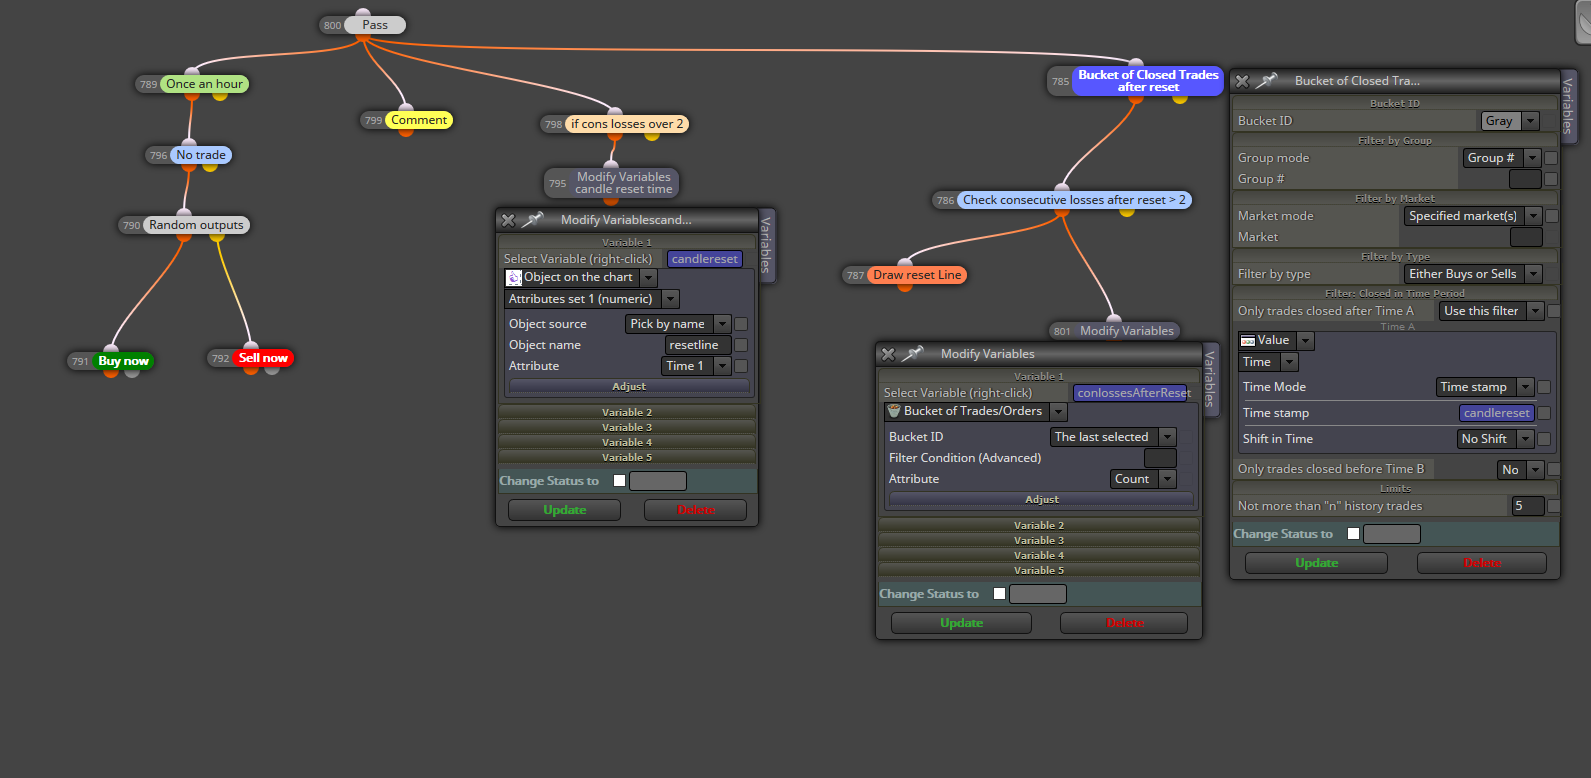
Task: Toggle the Time Mode row checkbox
Action: tap(1544, 387)
